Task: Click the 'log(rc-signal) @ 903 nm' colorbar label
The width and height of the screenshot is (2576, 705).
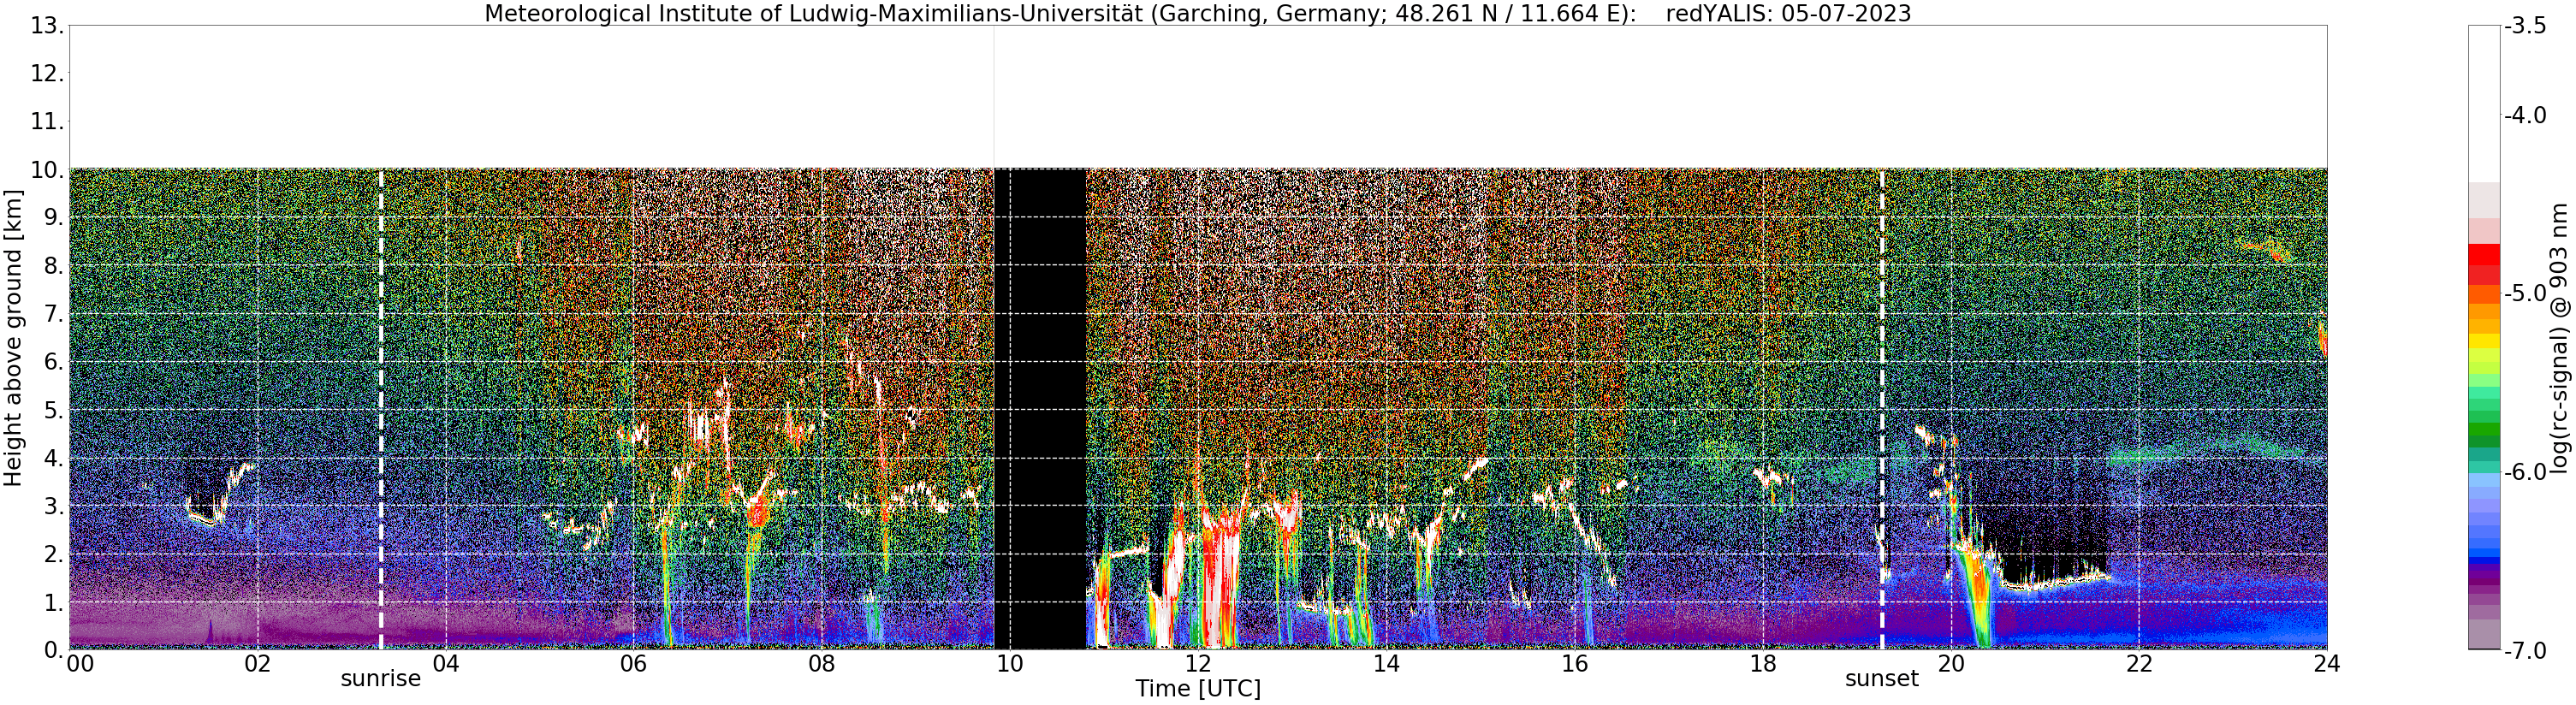Action: [2559, 338]
